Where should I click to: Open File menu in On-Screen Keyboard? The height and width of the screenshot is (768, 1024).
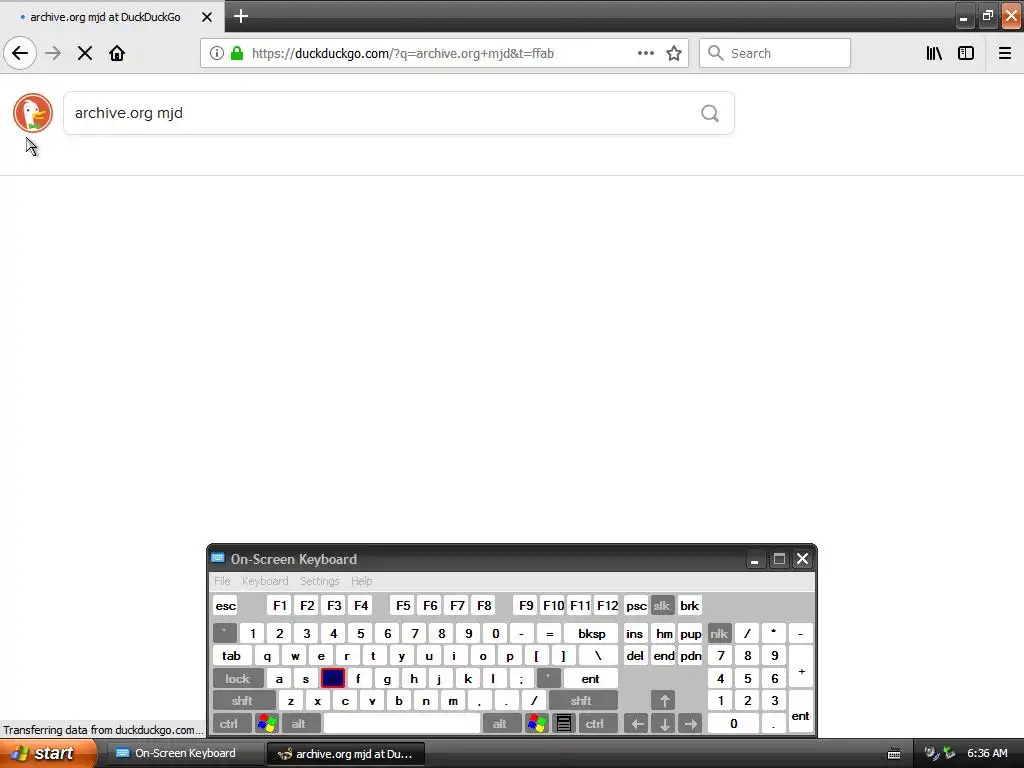click(222, 581)
